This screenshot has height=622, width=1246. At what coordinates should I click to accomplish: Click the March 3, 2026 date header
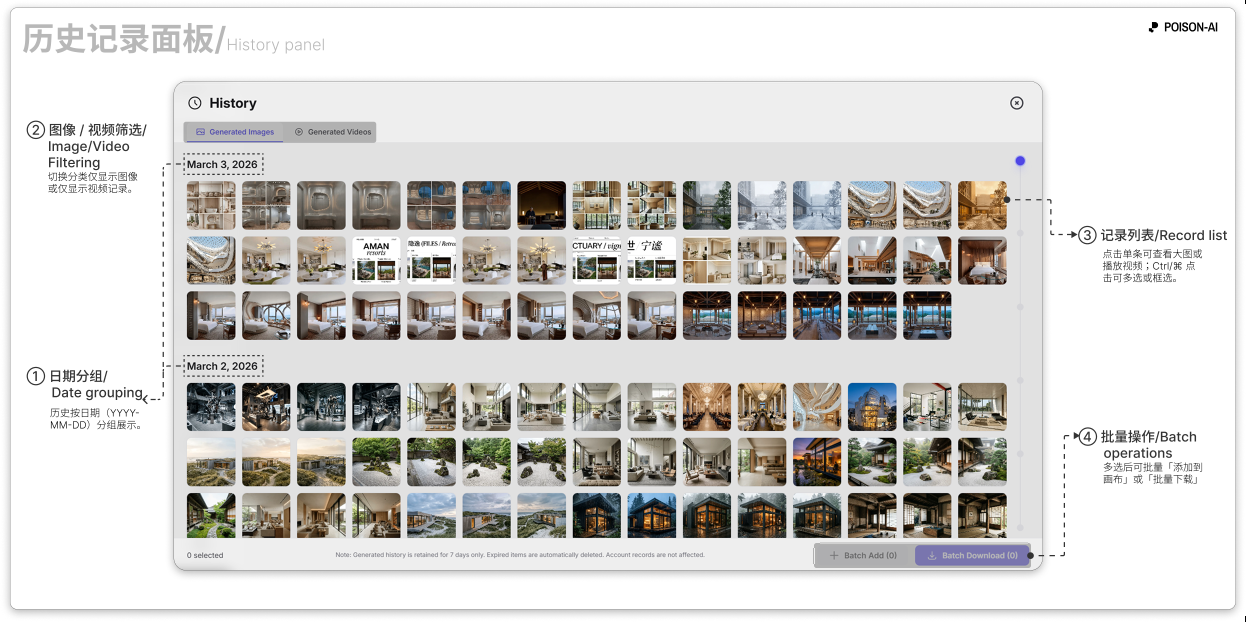(222, 164)
